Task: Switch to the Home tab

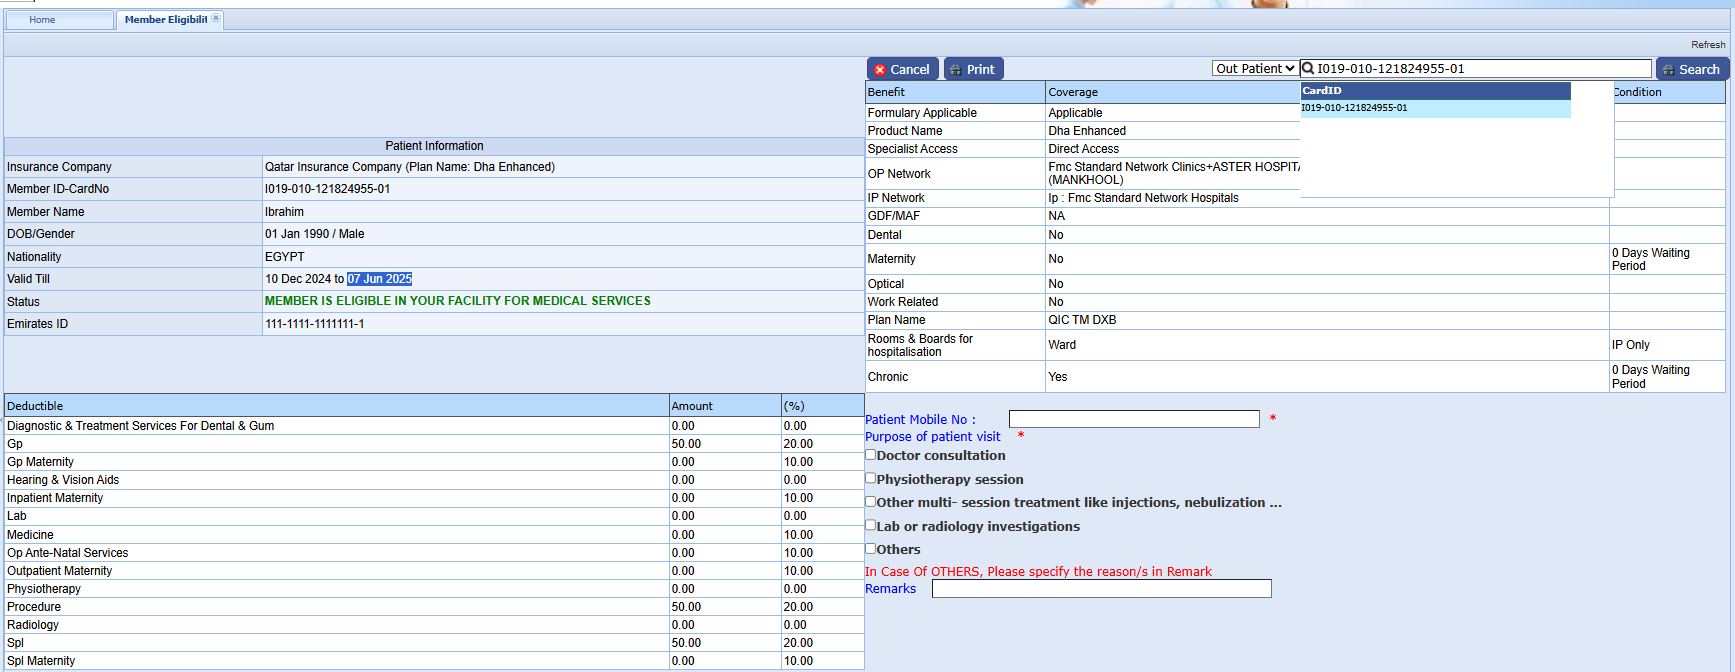Action: pos(43,20)
